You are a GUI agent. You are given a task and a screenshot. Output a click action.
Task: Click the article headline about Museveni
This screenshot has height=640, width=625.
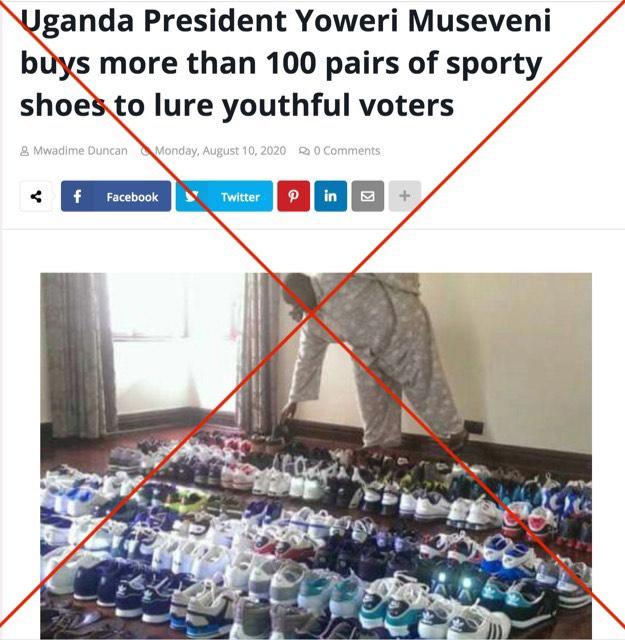[286, 63]
